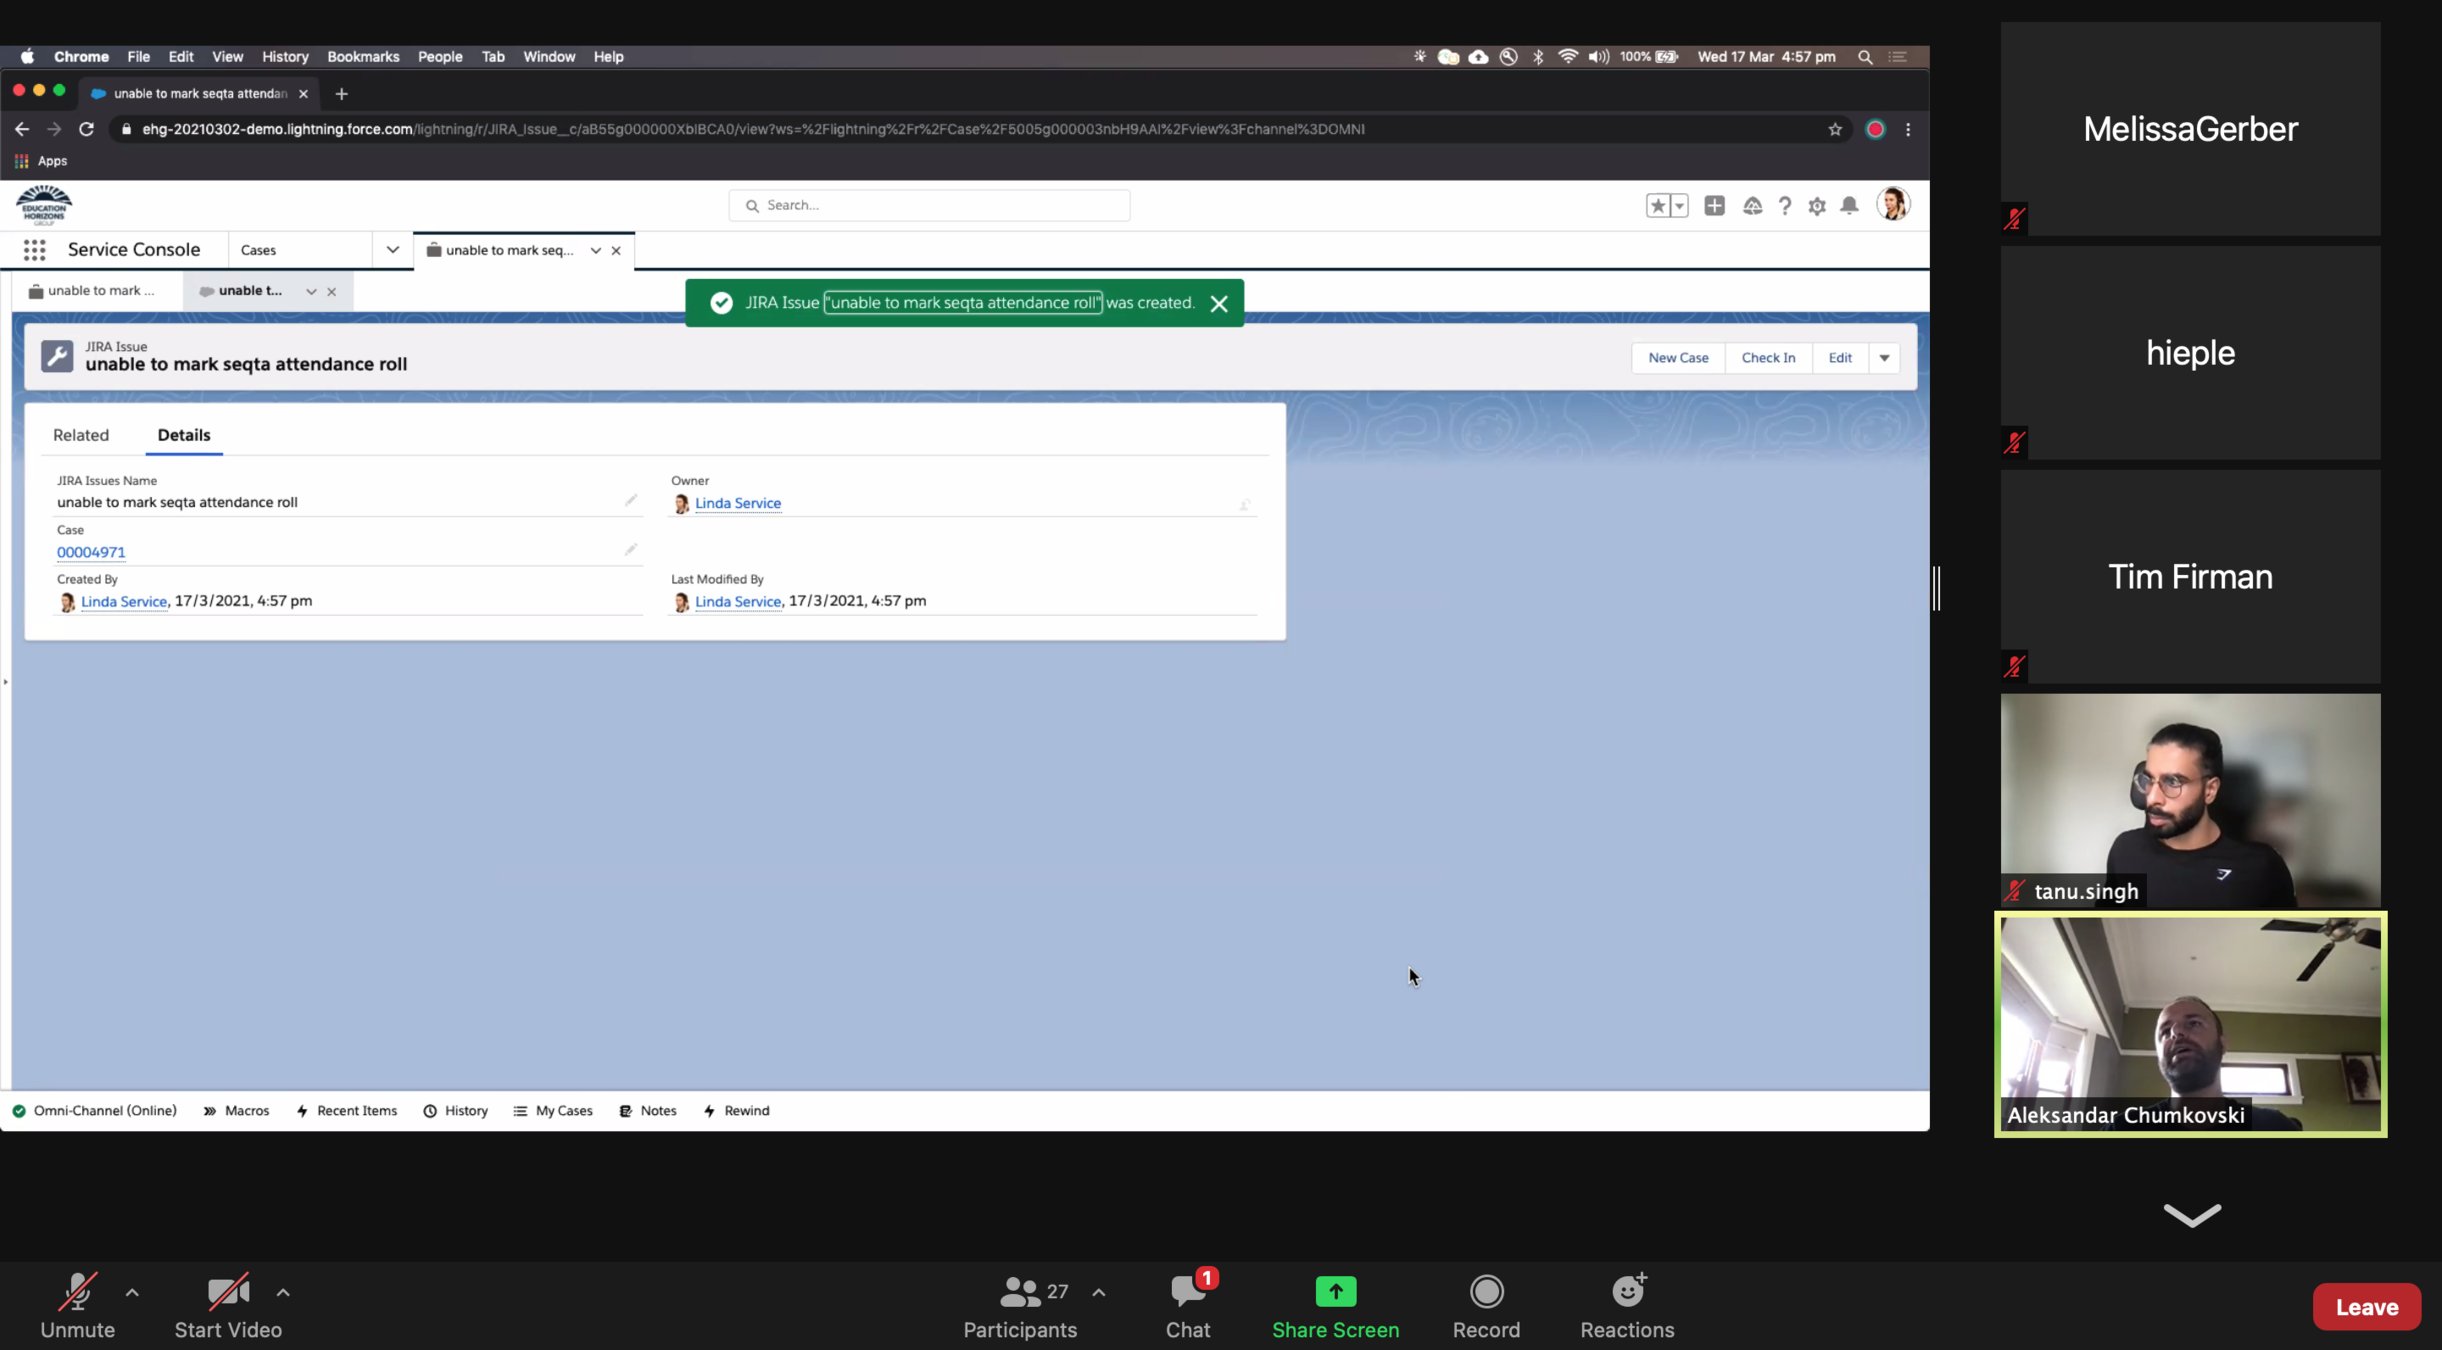The image size is (2442, 1350).
Task: Click the help question mark icon
Action: [x=1784, y=205]
